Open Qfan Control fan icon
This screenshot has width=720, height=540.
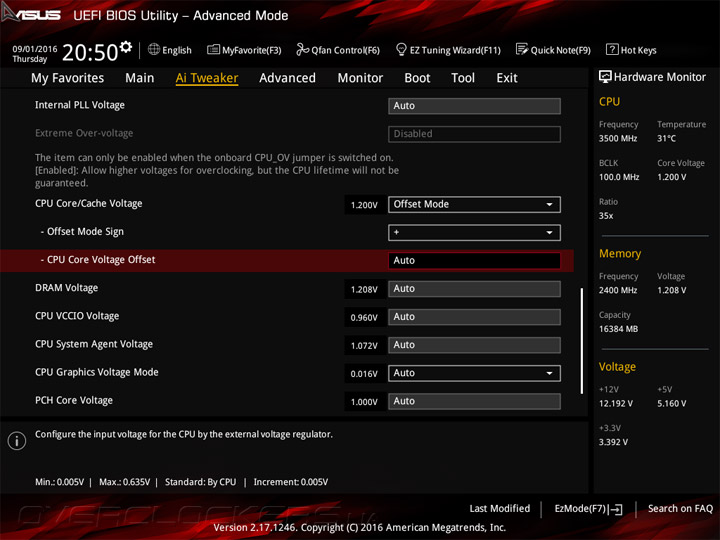[x=302, y=49]
